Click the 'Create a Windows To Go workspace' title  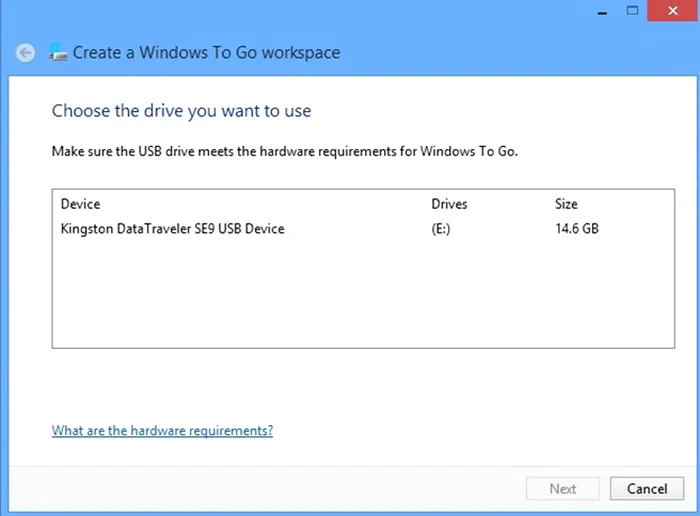[206, 53]
